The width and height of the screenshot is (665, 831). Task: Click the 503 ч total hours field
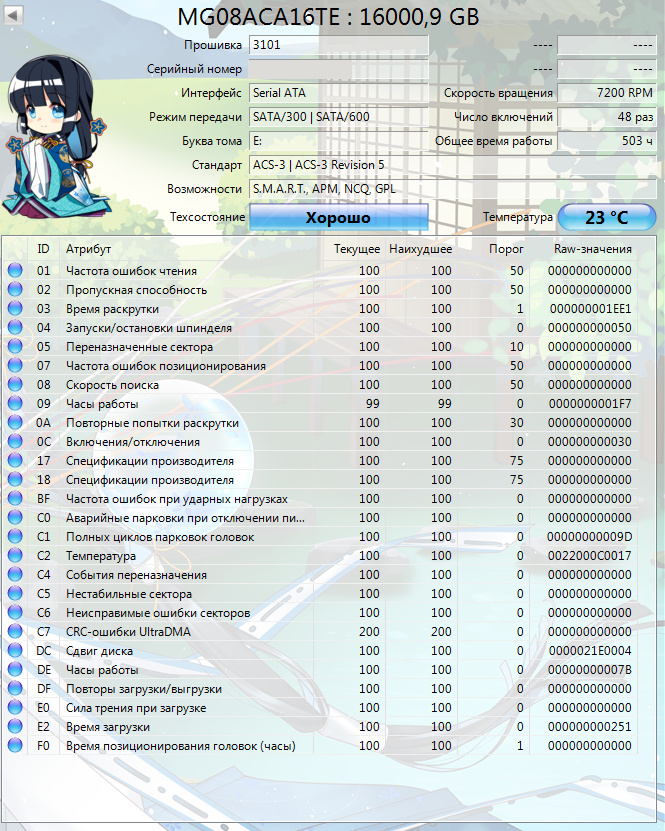[607, 141]
